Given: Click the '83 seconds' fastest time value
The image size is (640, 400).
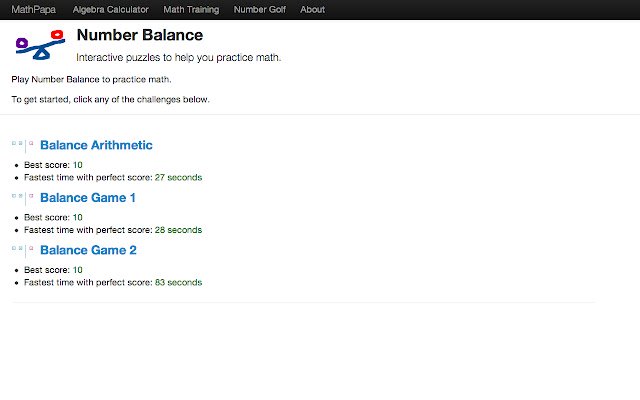Looking at the screenshot, I should 178,282.
